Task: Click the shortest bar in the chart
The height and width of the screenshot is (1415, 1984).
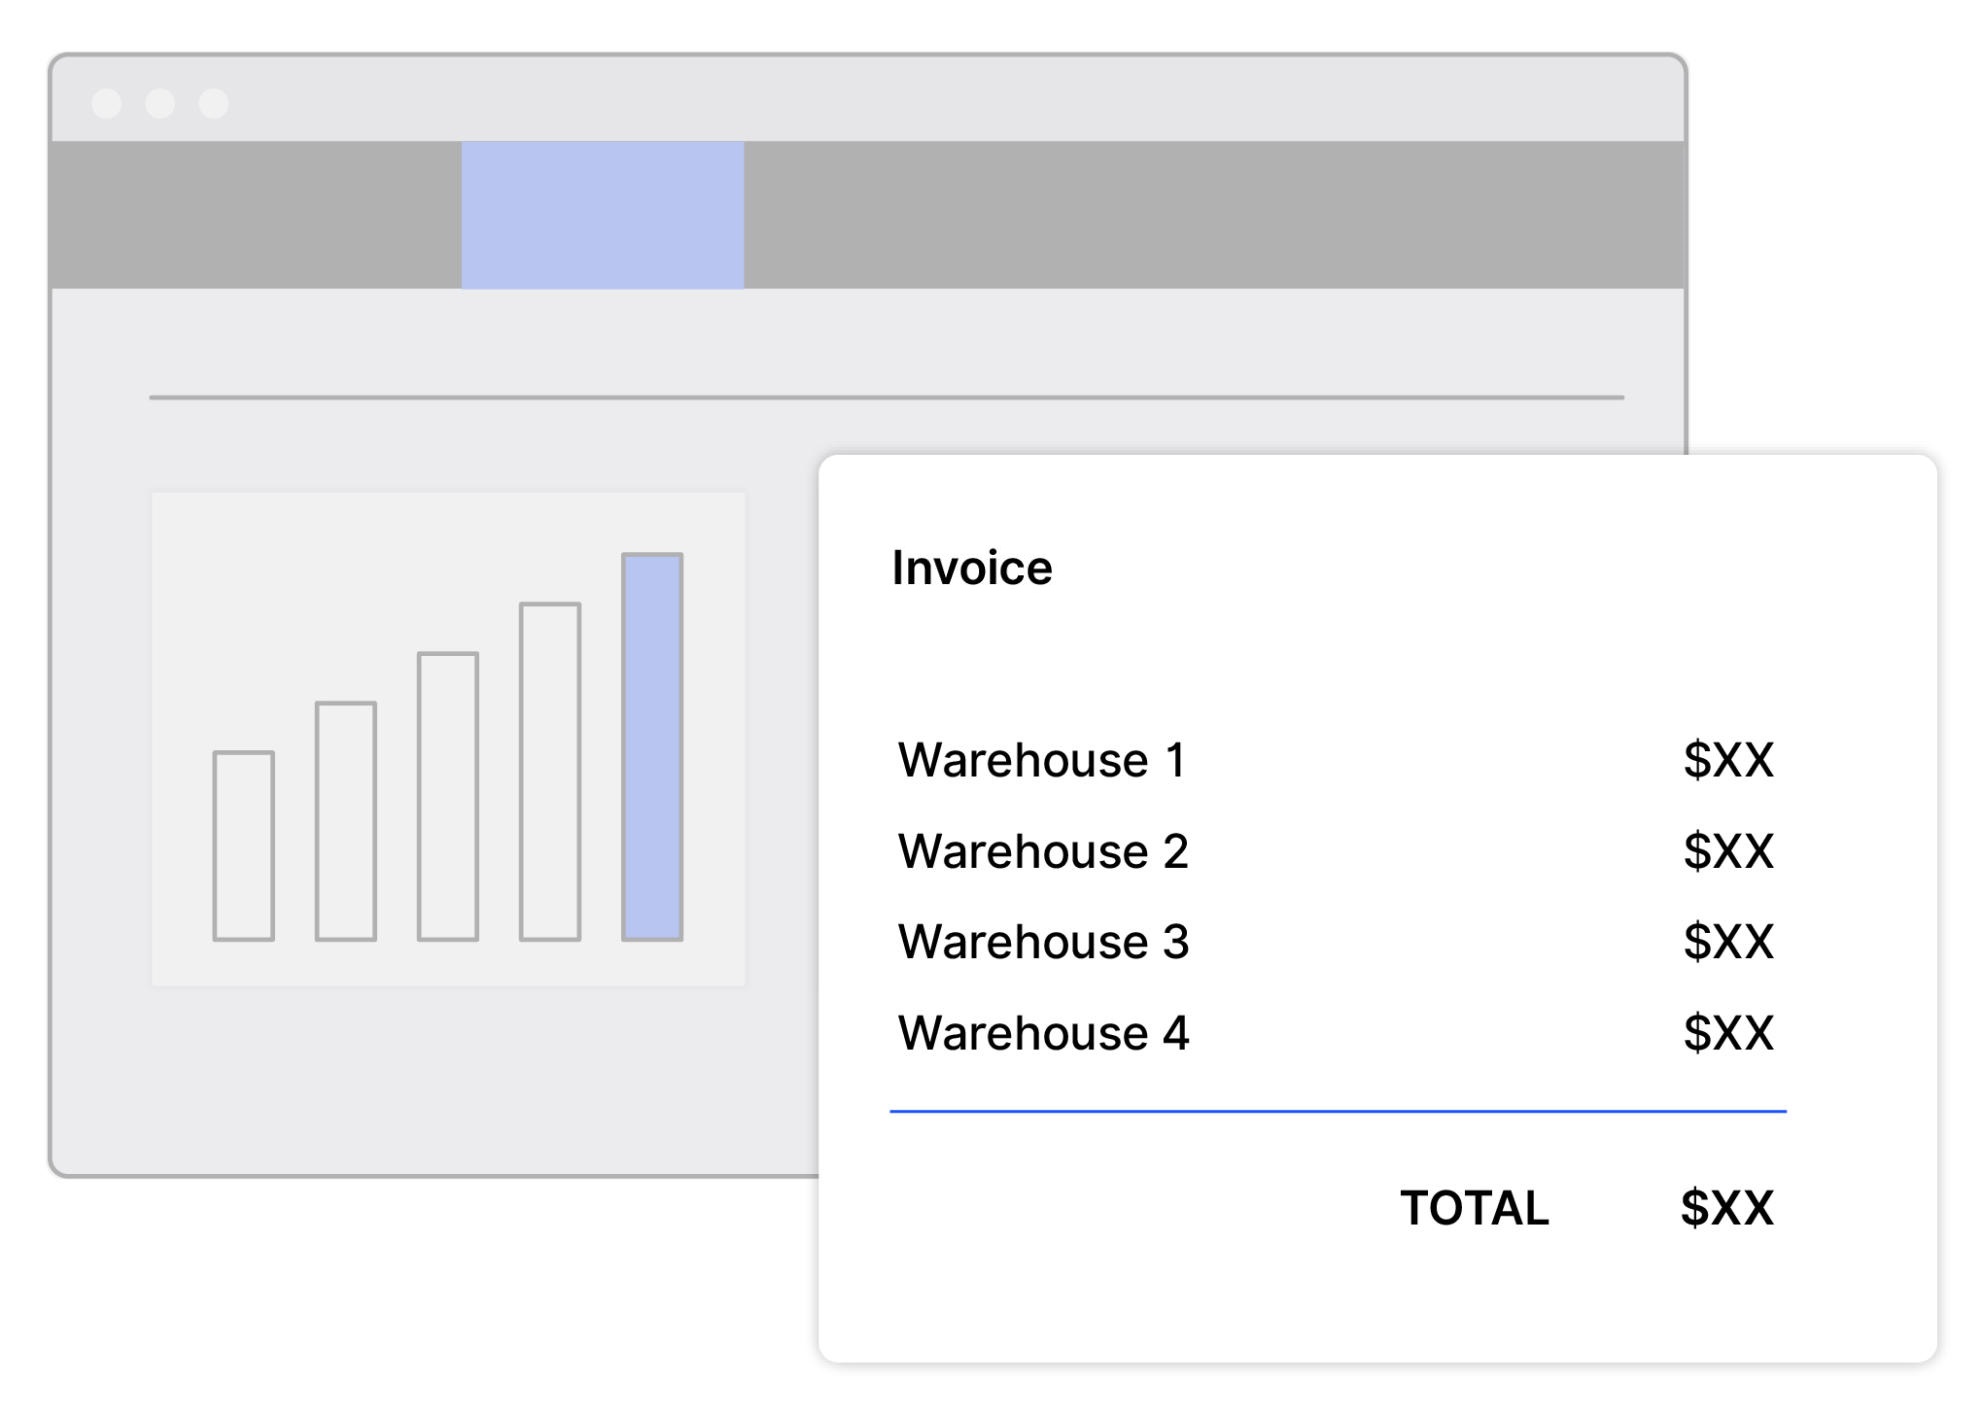Action: tap(243, 846)
